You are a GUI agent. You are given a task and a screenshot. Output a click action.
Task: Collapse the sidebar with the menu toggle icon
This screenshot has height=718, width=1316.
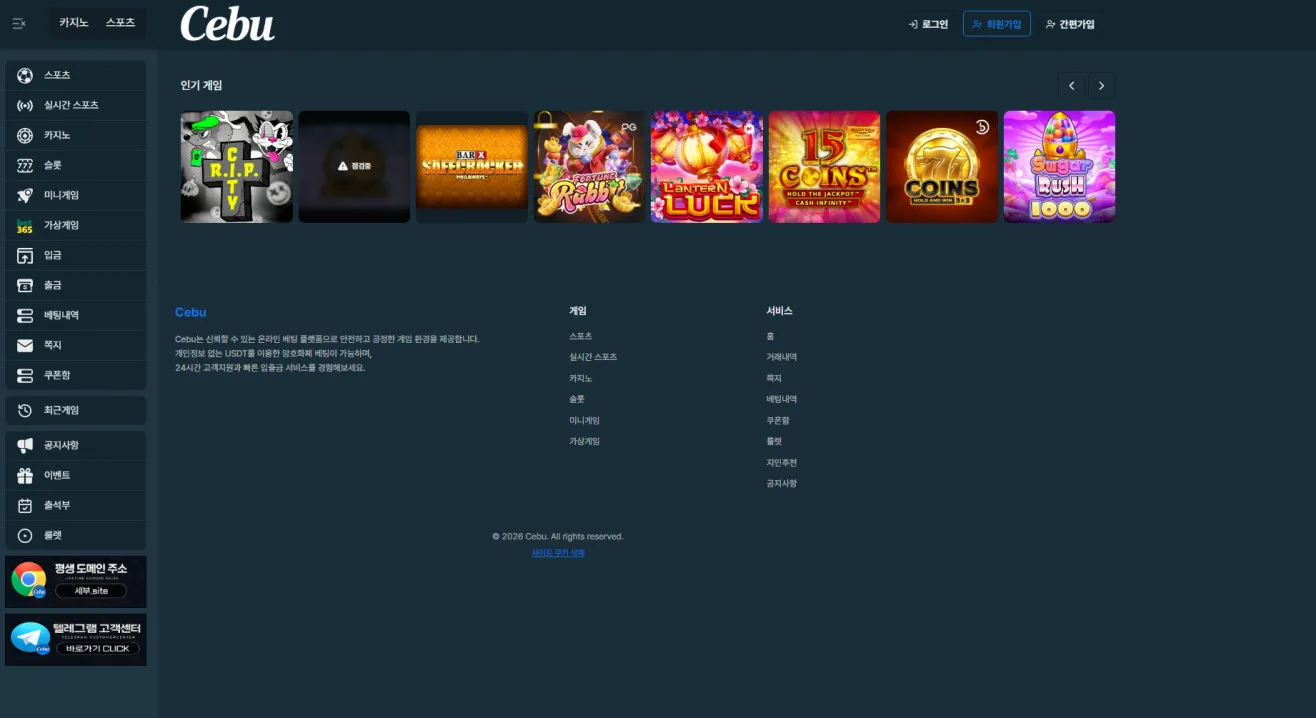[x=19, y=23]
